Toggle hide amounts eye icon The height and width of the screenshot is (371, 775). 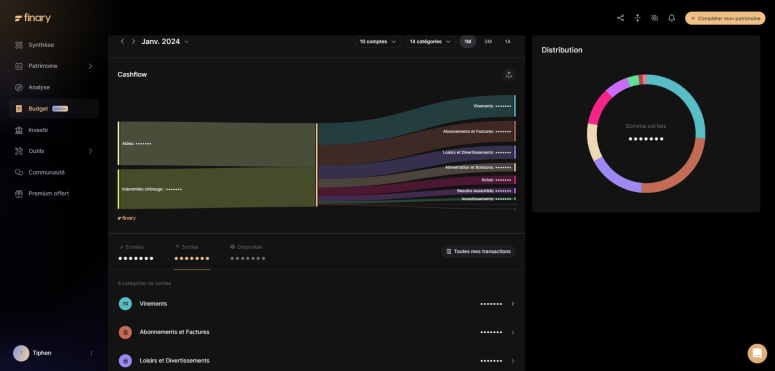point(654,18)
